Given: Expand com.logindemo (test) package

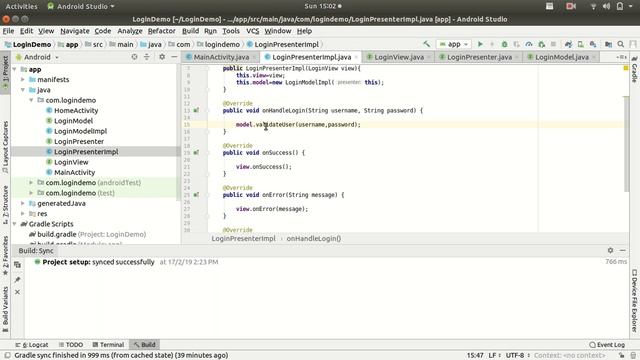Looking at the screenshot, I should pos(31,193).
